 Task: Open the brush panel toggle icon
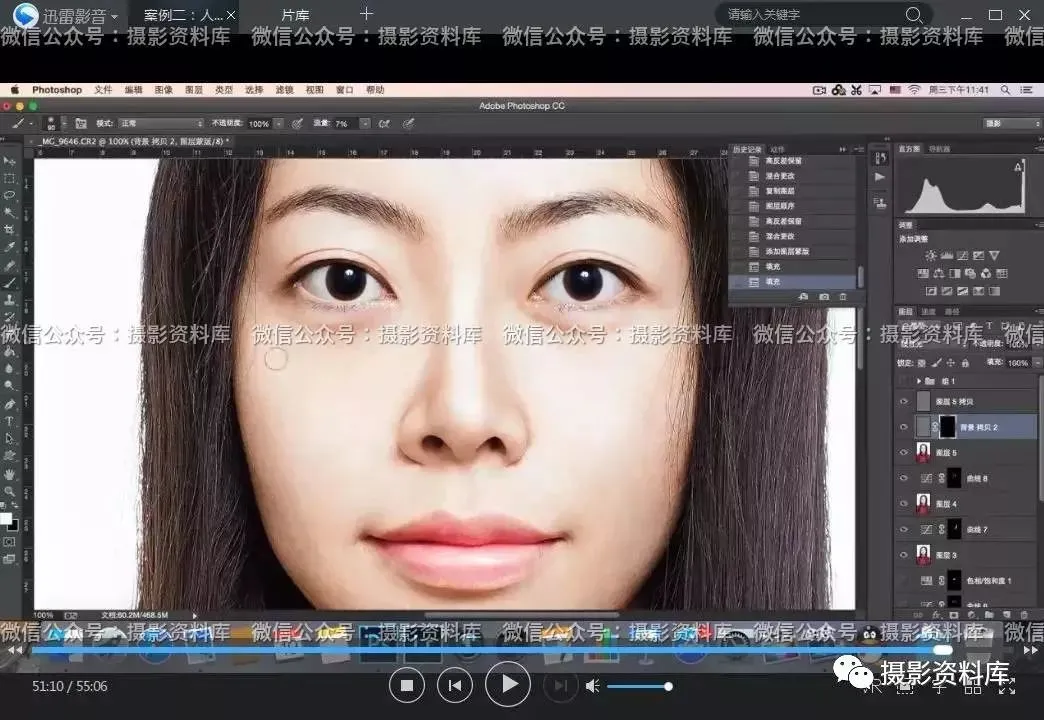pyautogui.click(x=81, y=123)
